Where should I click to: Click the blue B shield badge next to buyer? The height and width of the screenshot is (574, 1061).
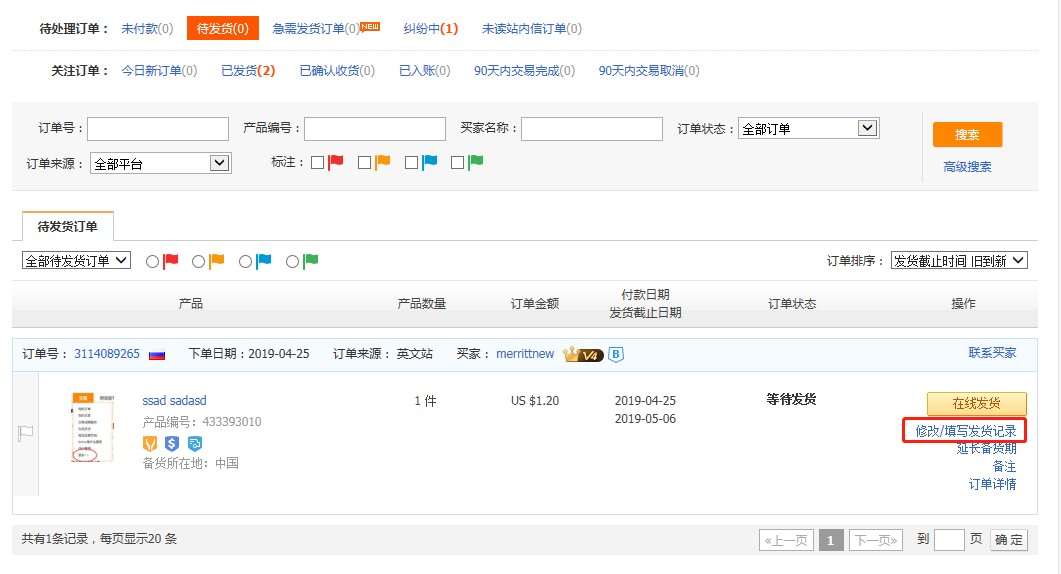[617, 354]
